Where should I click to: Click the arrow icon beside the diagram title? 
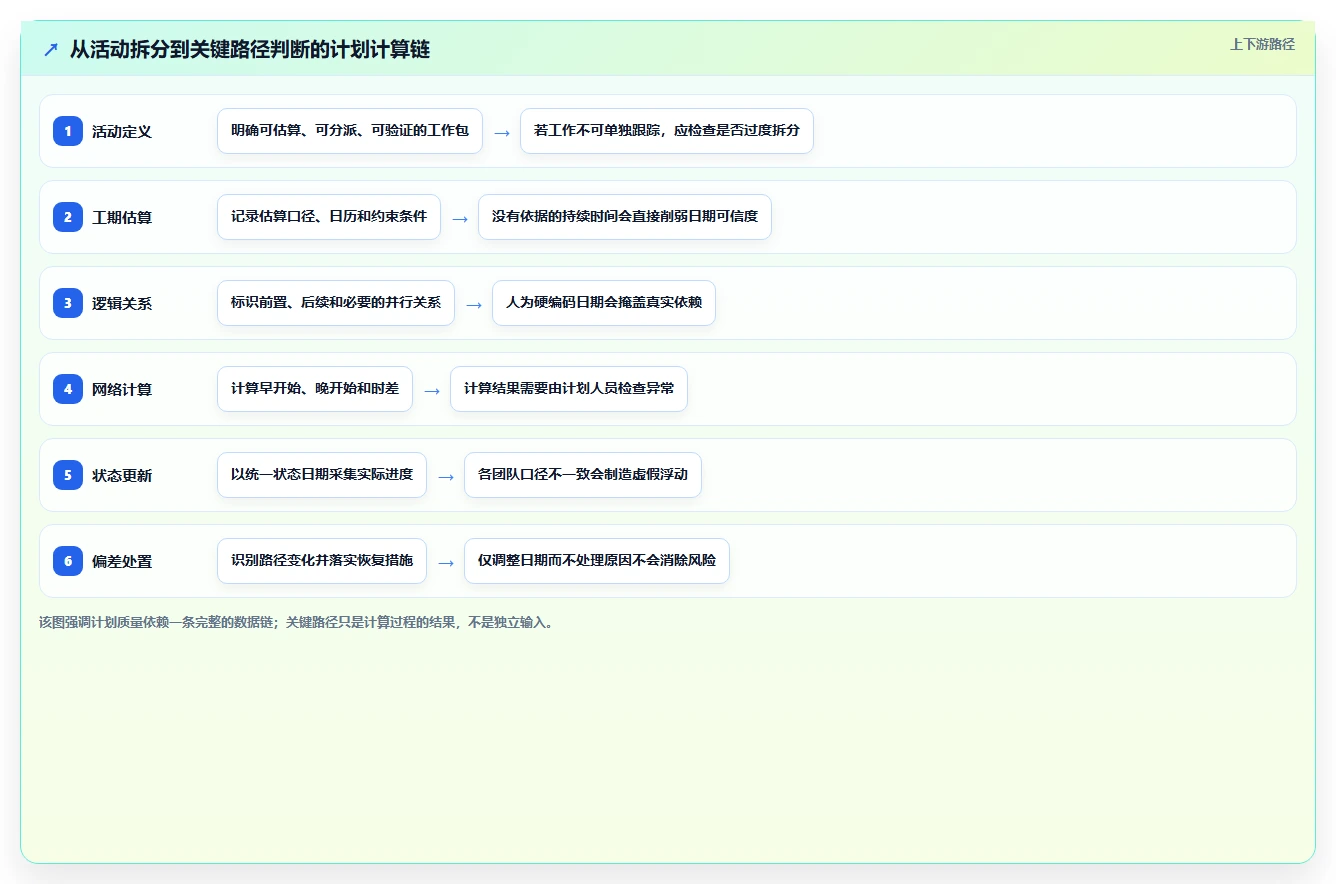click(51, 50)
